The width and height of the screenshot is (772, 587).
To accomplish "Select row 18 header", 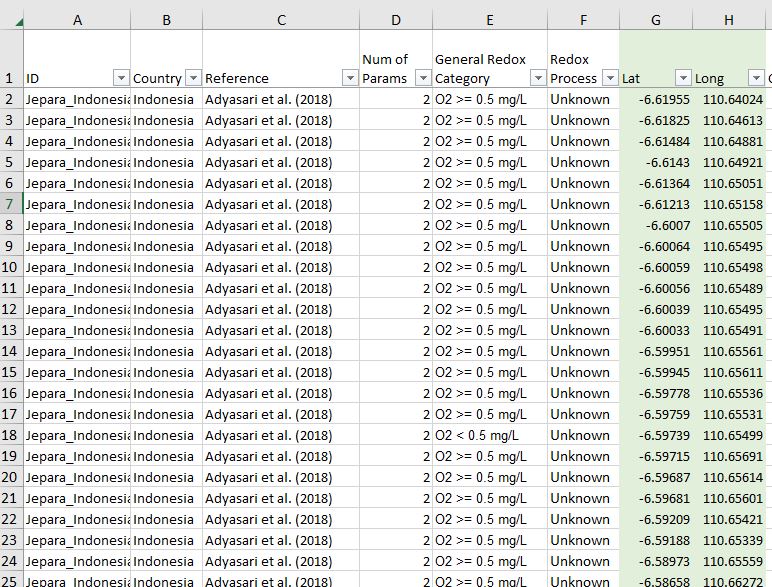I will tap(11, 435).
